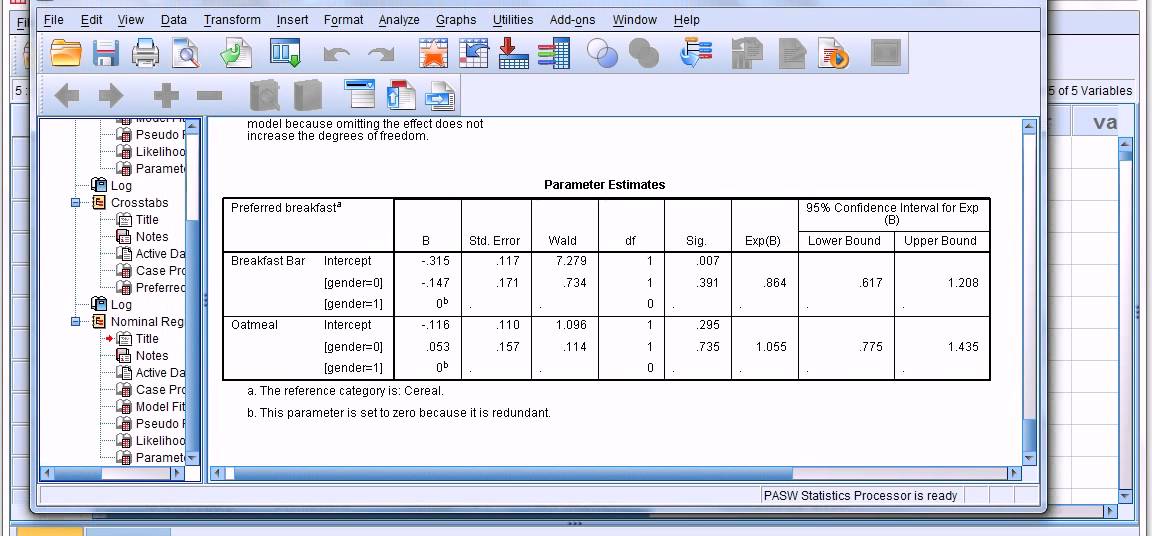Collapse the Nominal Reg node in outline
This screenshot has width=1152, height=536.
click(75, 322)
